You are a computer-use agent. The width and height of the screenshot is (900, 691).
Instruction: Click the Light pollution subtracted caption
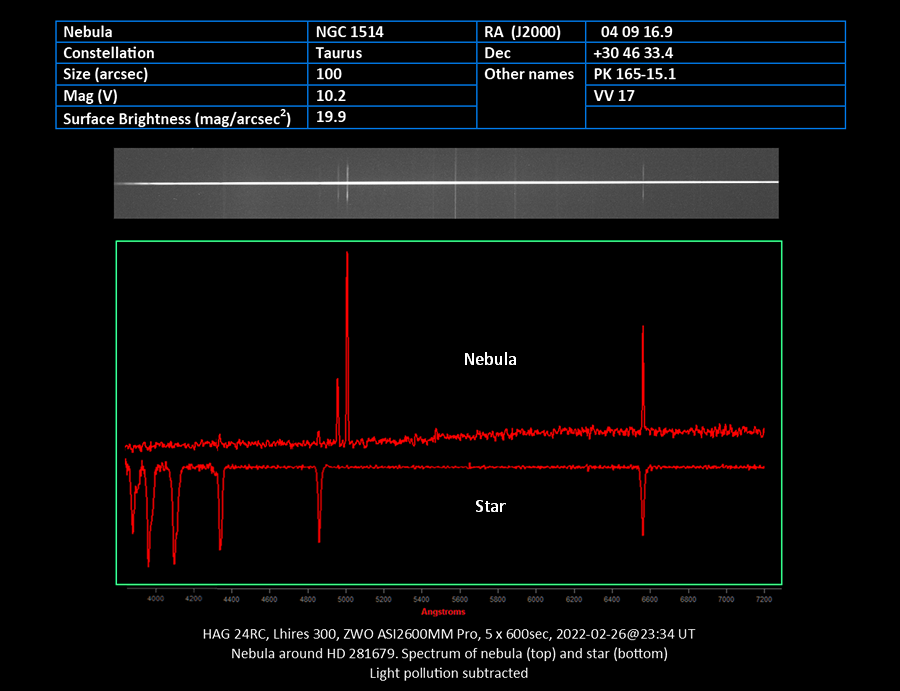(x=449, y=673)
